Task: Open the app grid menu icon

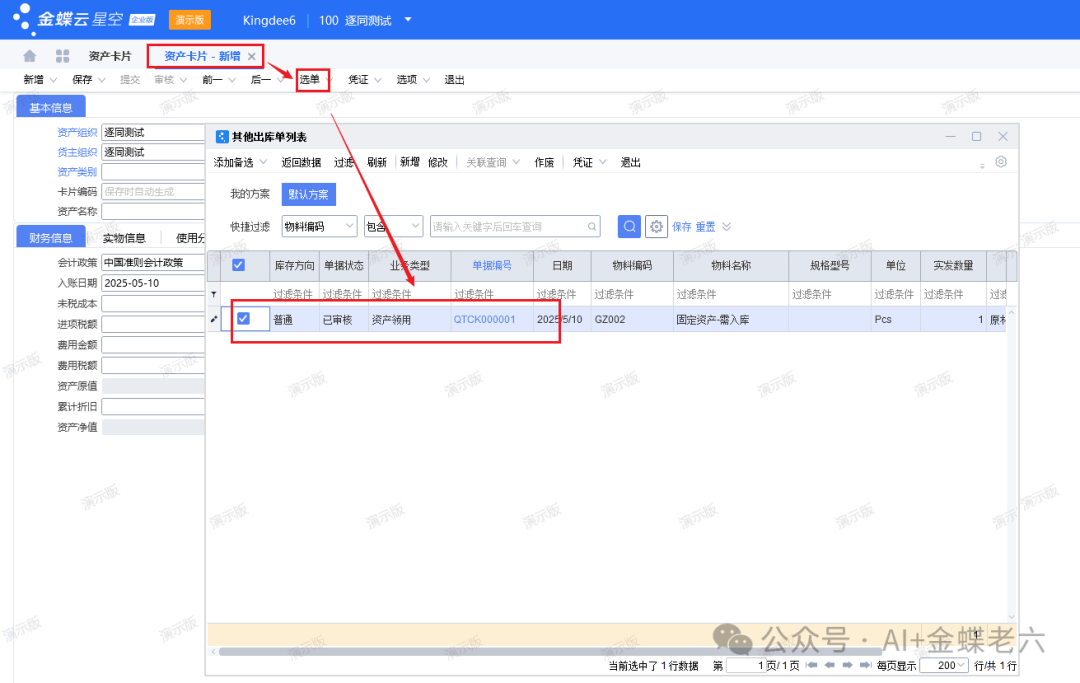Action: 62,56
